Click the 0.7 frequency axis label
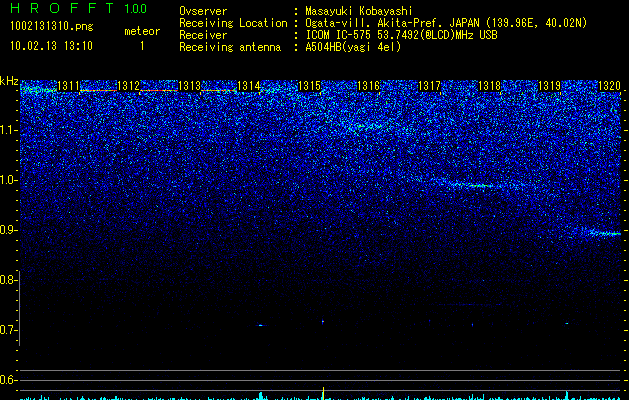The height and width of the screenshot is (400, 629). tap(7, 330)
